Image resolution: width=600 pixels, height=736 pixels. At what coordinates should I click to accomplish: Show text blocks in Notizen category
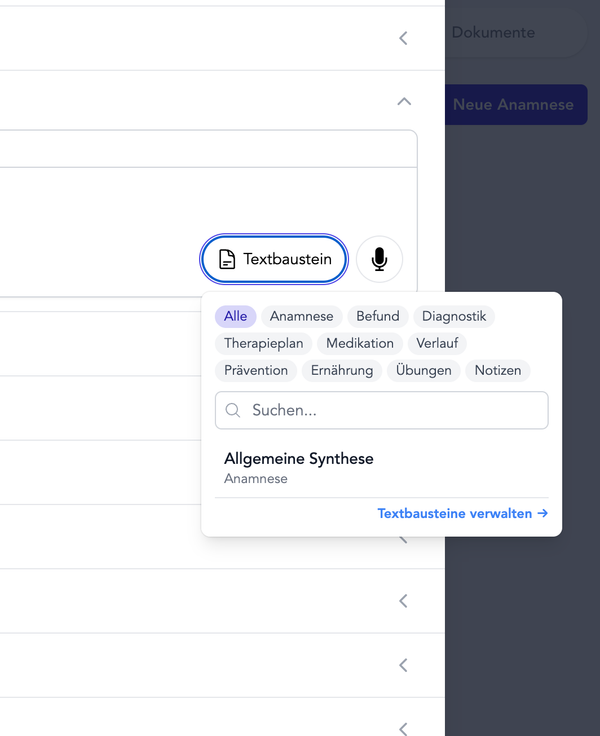click(x=498, y=370)
